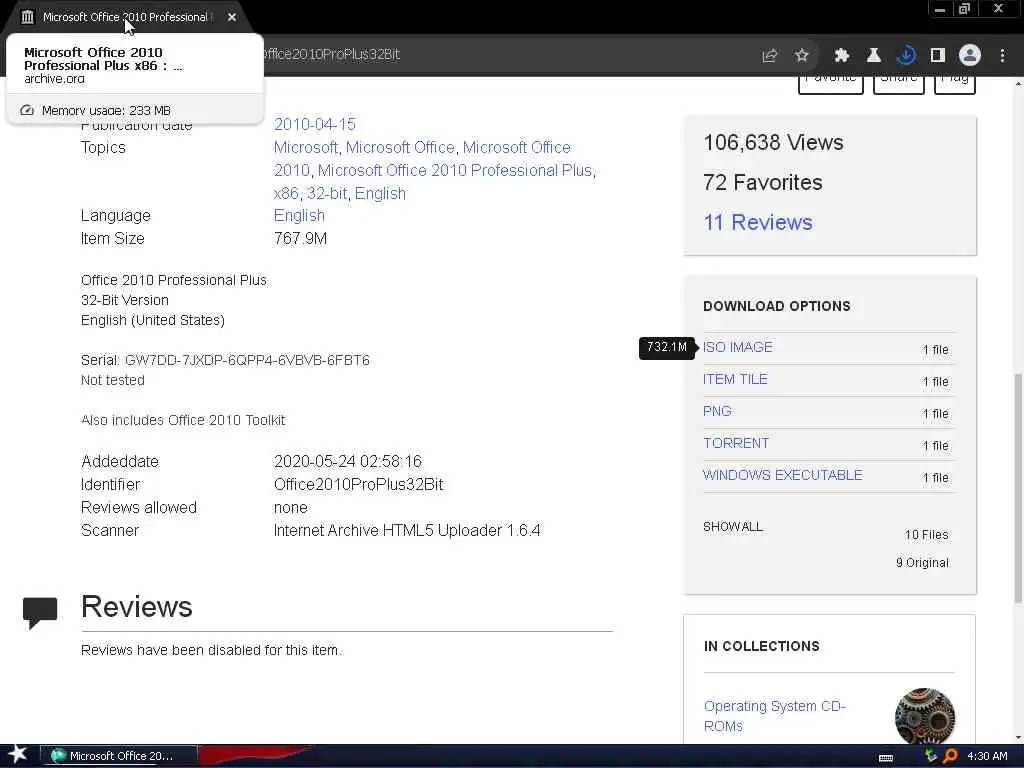Click Also includes Office 2010 Toolkit text

[x=183, y=421]
